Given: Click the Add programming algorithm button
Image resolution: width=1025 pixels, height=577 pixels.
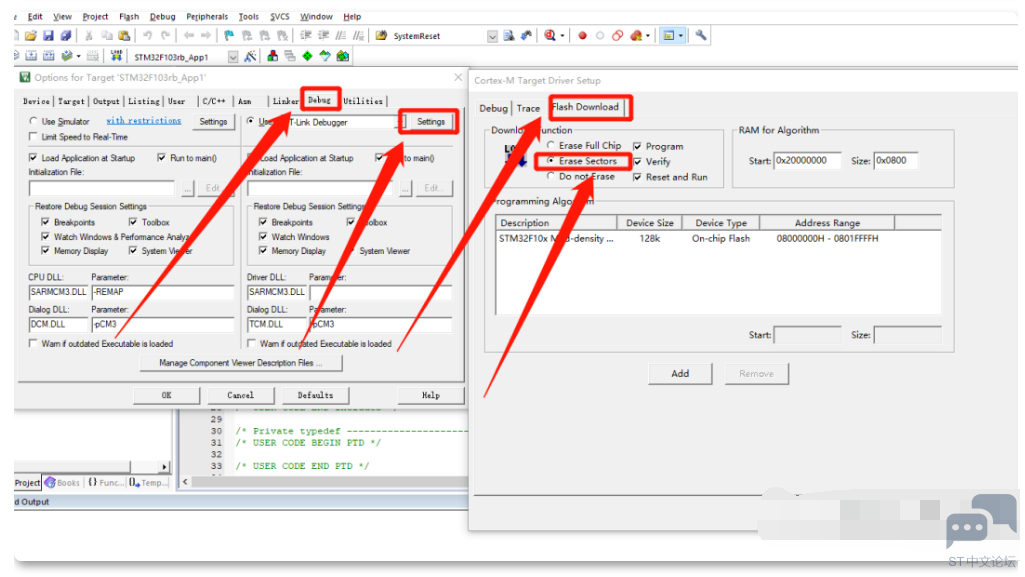Looking at the screenshot, I should pyautogui.click(x=680, y=373).
